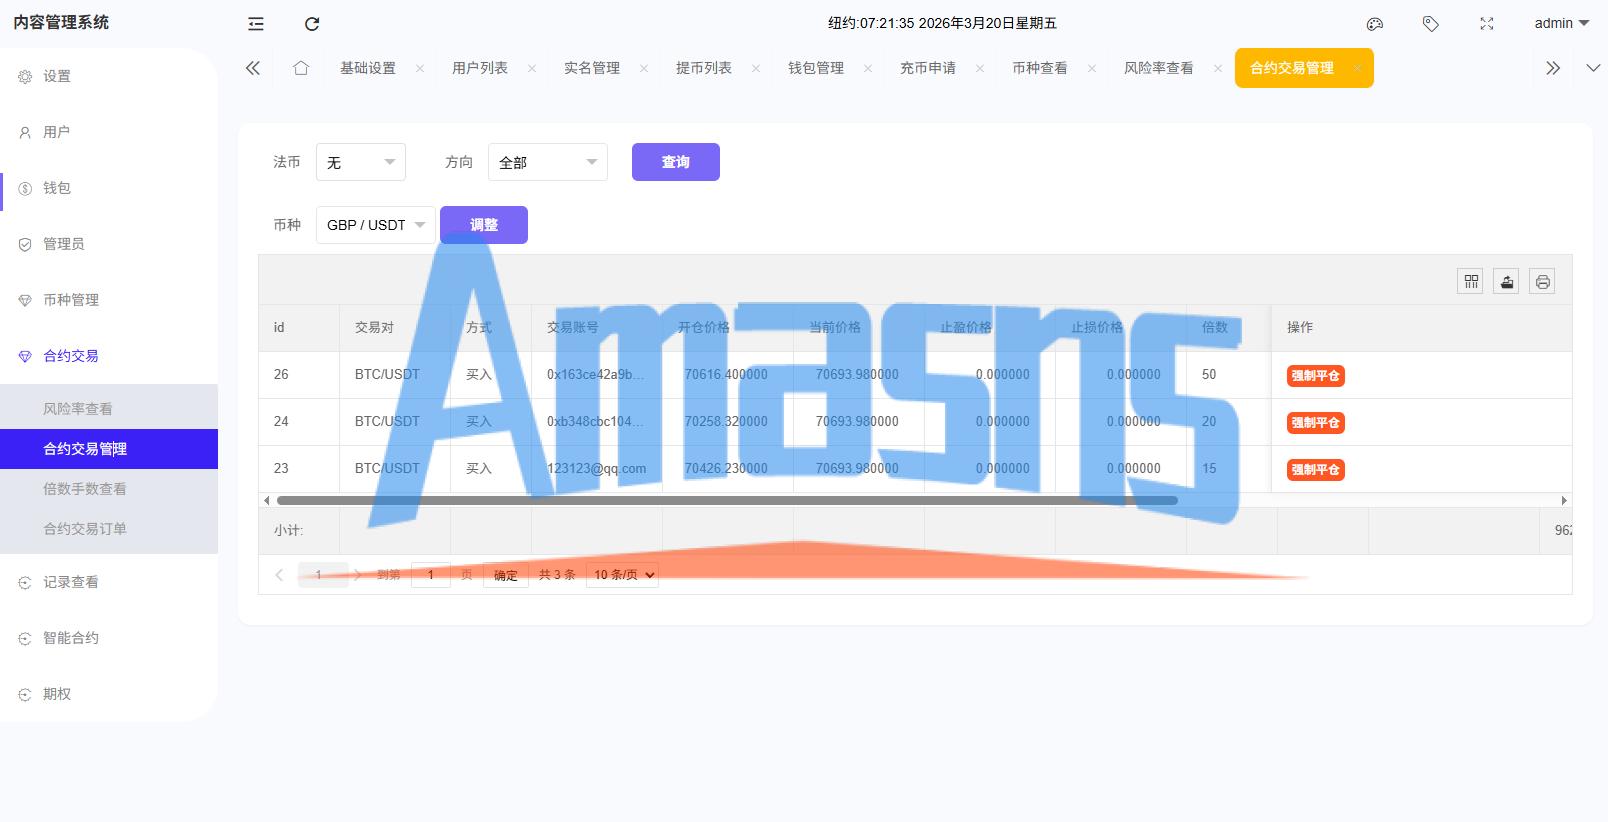Click the previous page arrow in pagination
Viewport: 1608px width, 822px height.
[279, 575]
